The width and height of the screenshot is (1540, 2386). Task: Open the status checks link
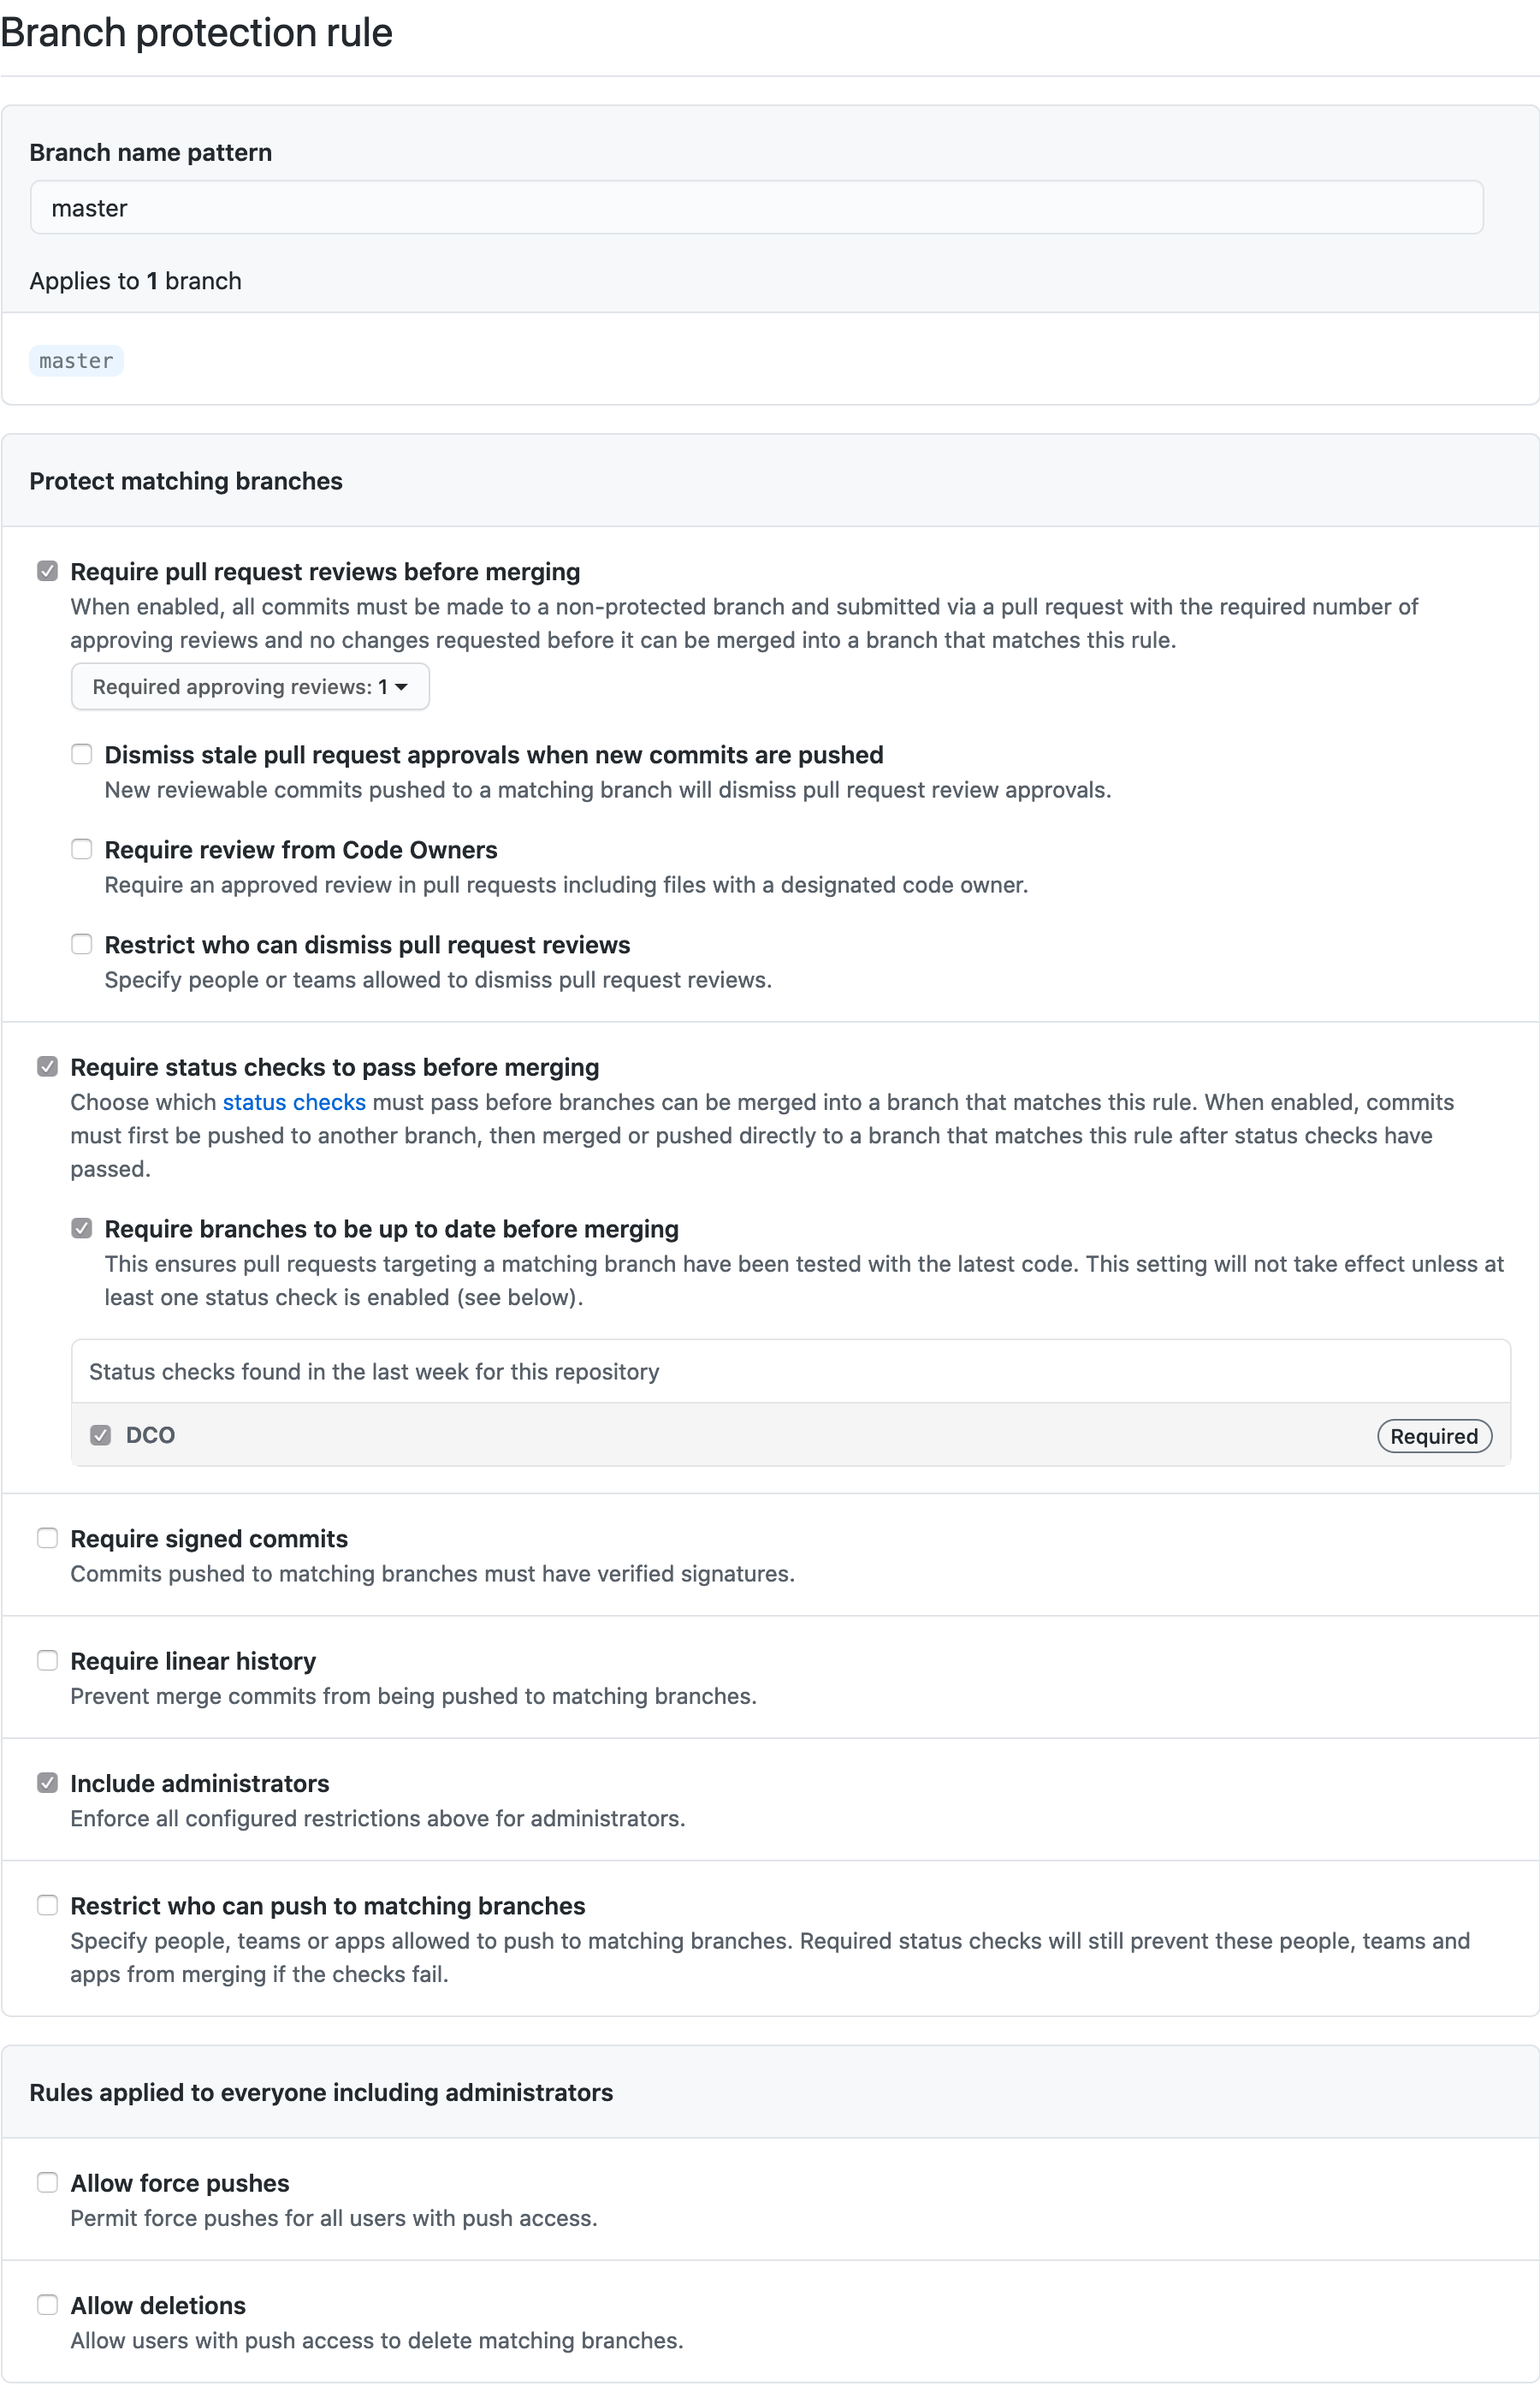[x=294, y=1102]
